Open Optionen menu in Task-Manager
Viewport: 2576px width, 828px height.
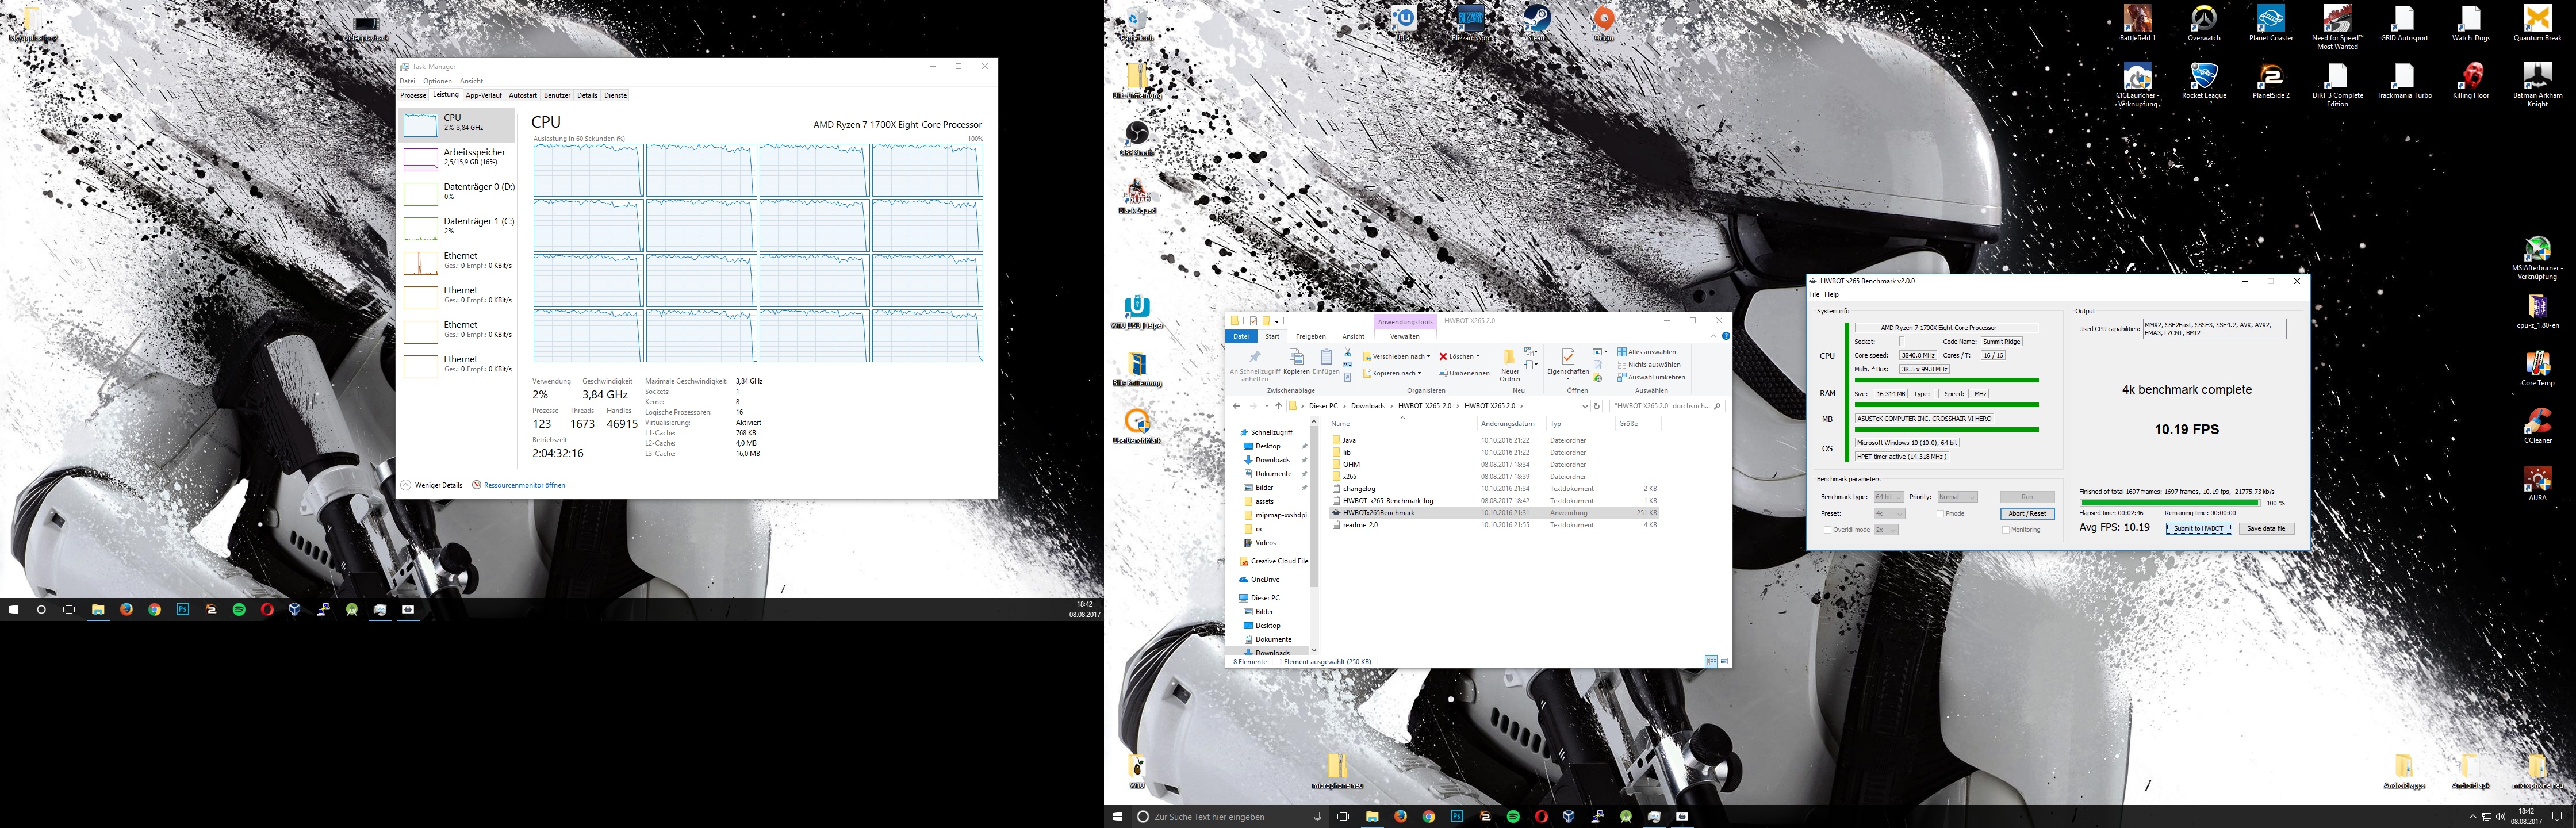coord(437,81)
